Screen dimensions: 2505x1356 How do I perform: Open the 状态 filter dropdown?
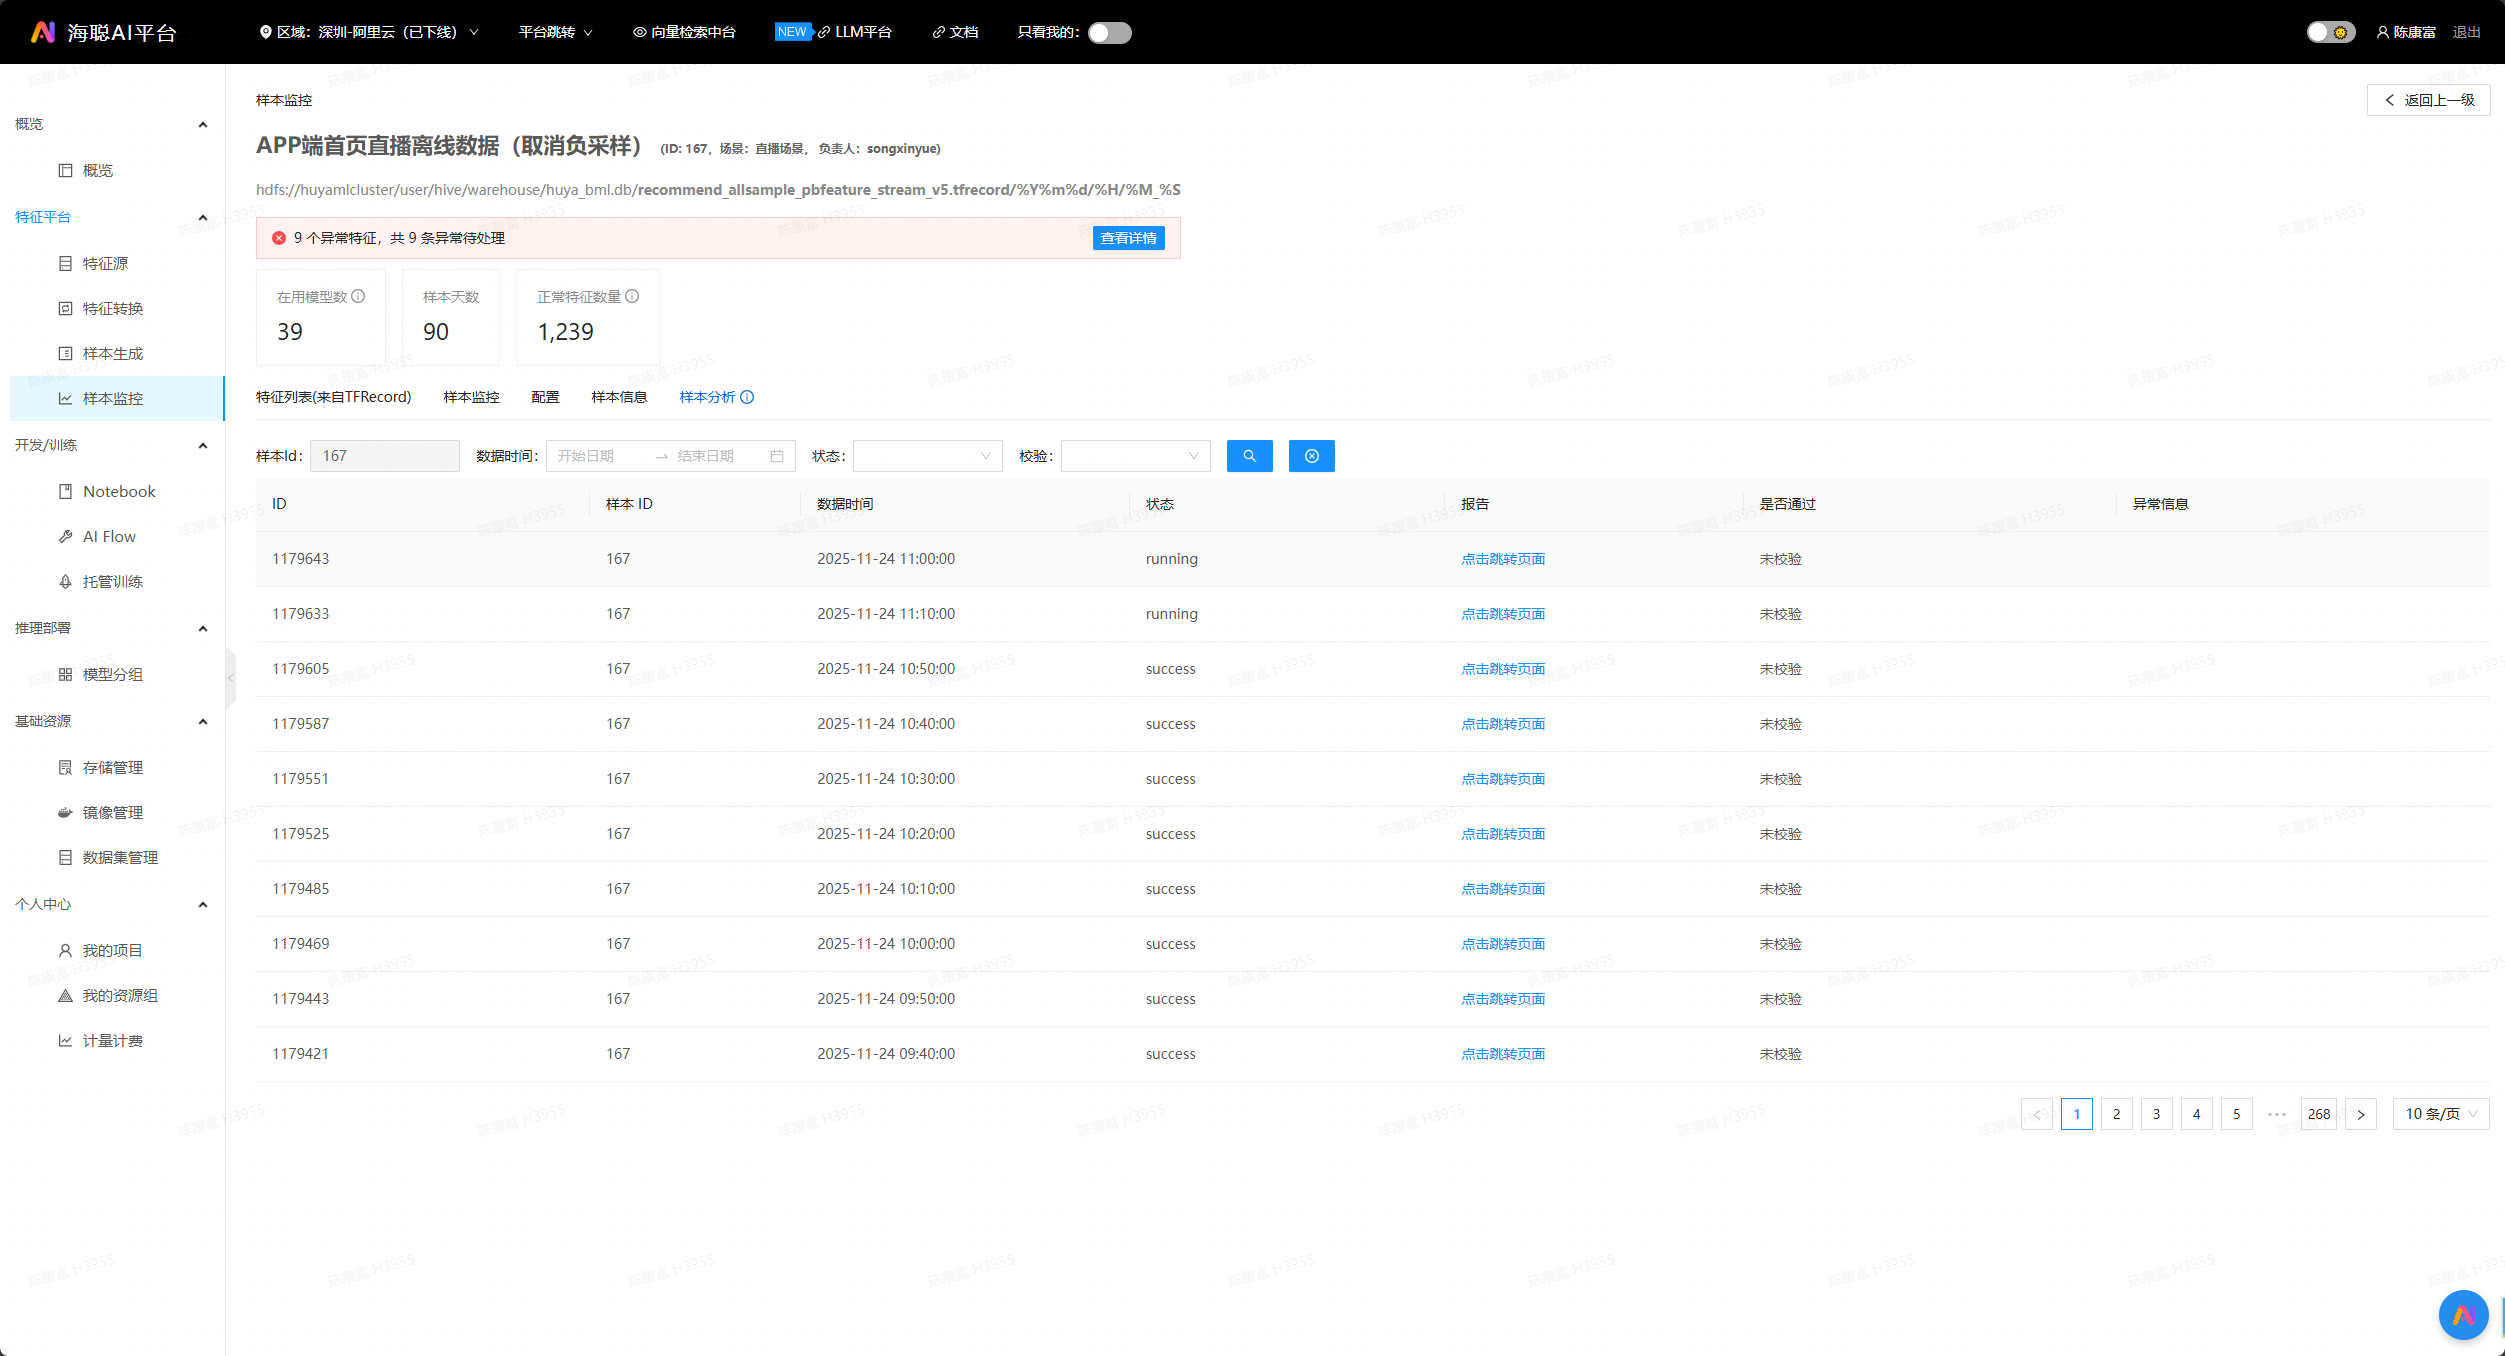926,456
